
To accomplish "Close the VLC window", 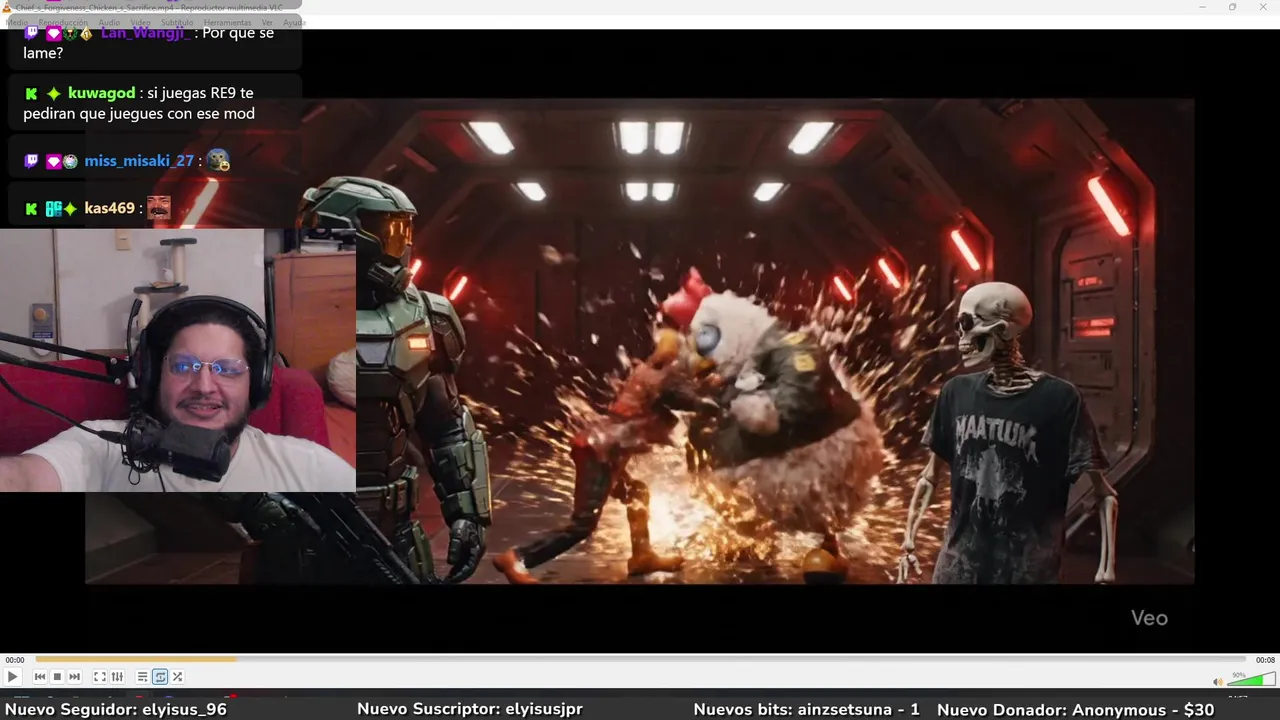I will [1262, 7].
